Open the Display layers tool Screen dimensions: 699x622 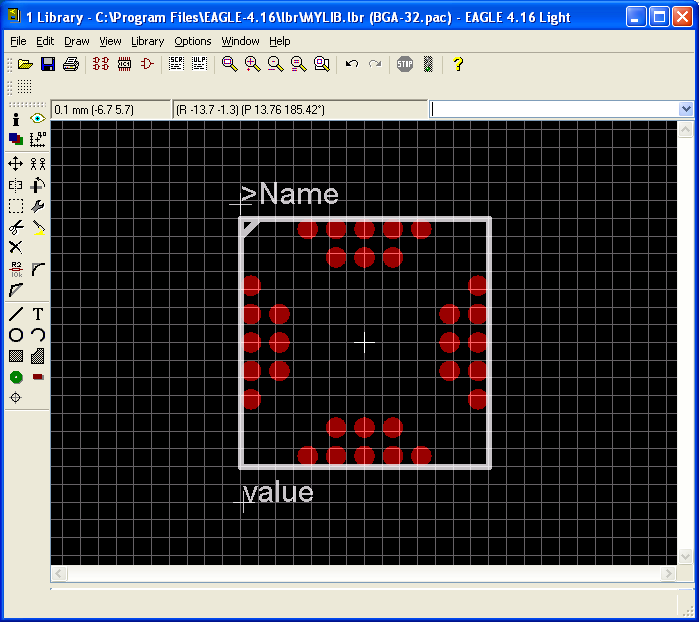point(16,140)
